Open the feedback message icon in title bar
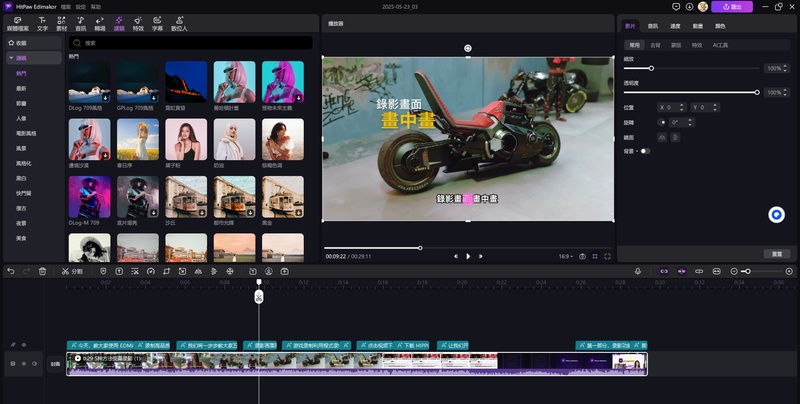 point(676,7)
